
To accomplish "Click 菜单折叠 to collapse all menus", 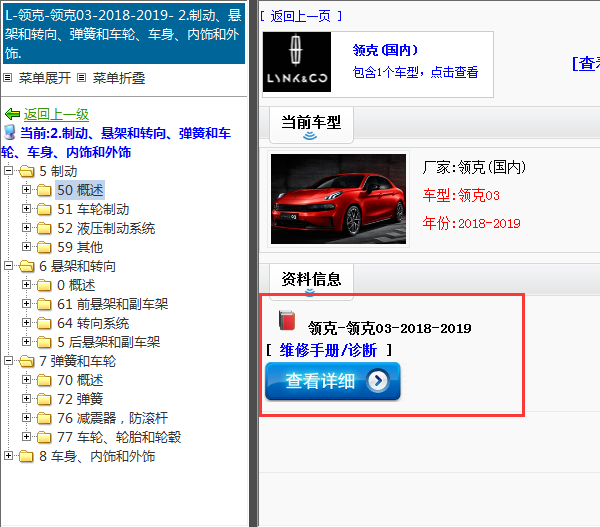I will 119,78.
